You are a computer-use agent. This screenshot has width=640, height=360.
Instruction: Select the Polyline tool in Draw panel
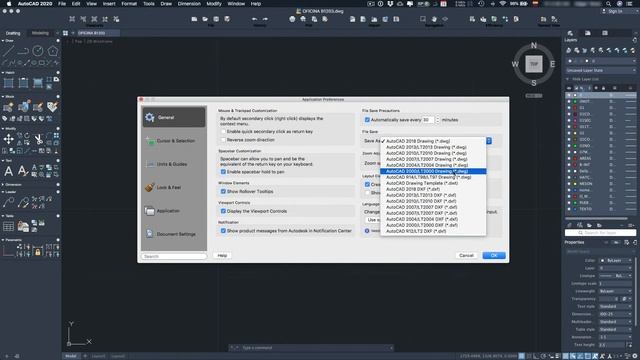point(23,51)
